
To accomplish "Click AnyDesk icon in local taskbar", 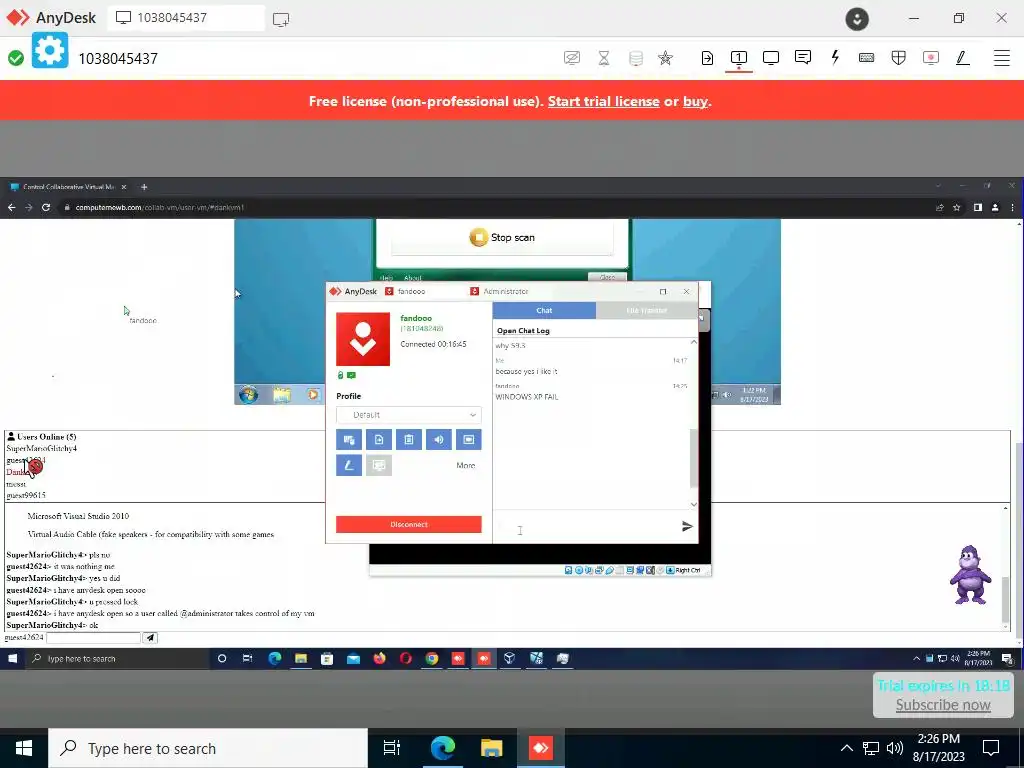I will (541, 748).
